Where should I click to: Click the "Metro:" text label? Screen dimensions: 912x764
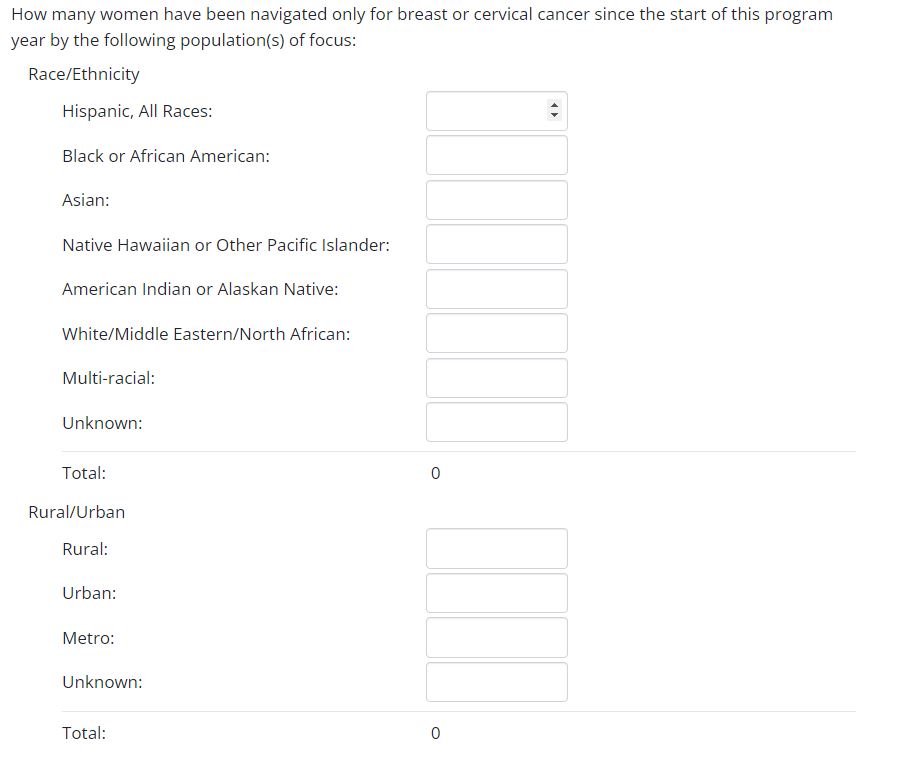(88, 638)
